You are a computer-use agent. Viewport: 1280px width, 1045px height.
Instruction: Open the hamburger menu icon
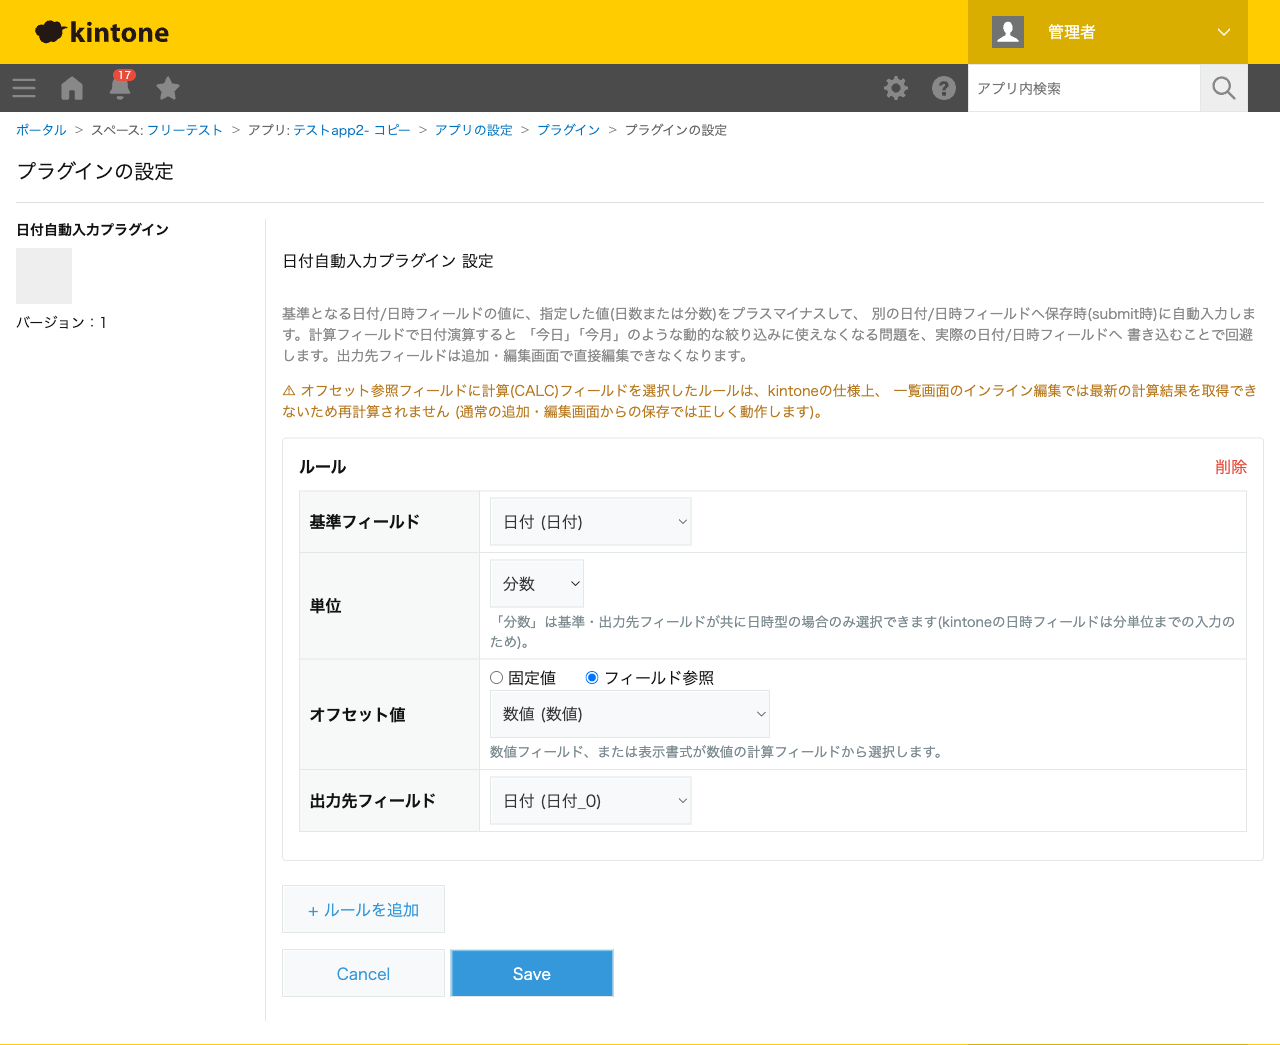(x=24, y=88)
